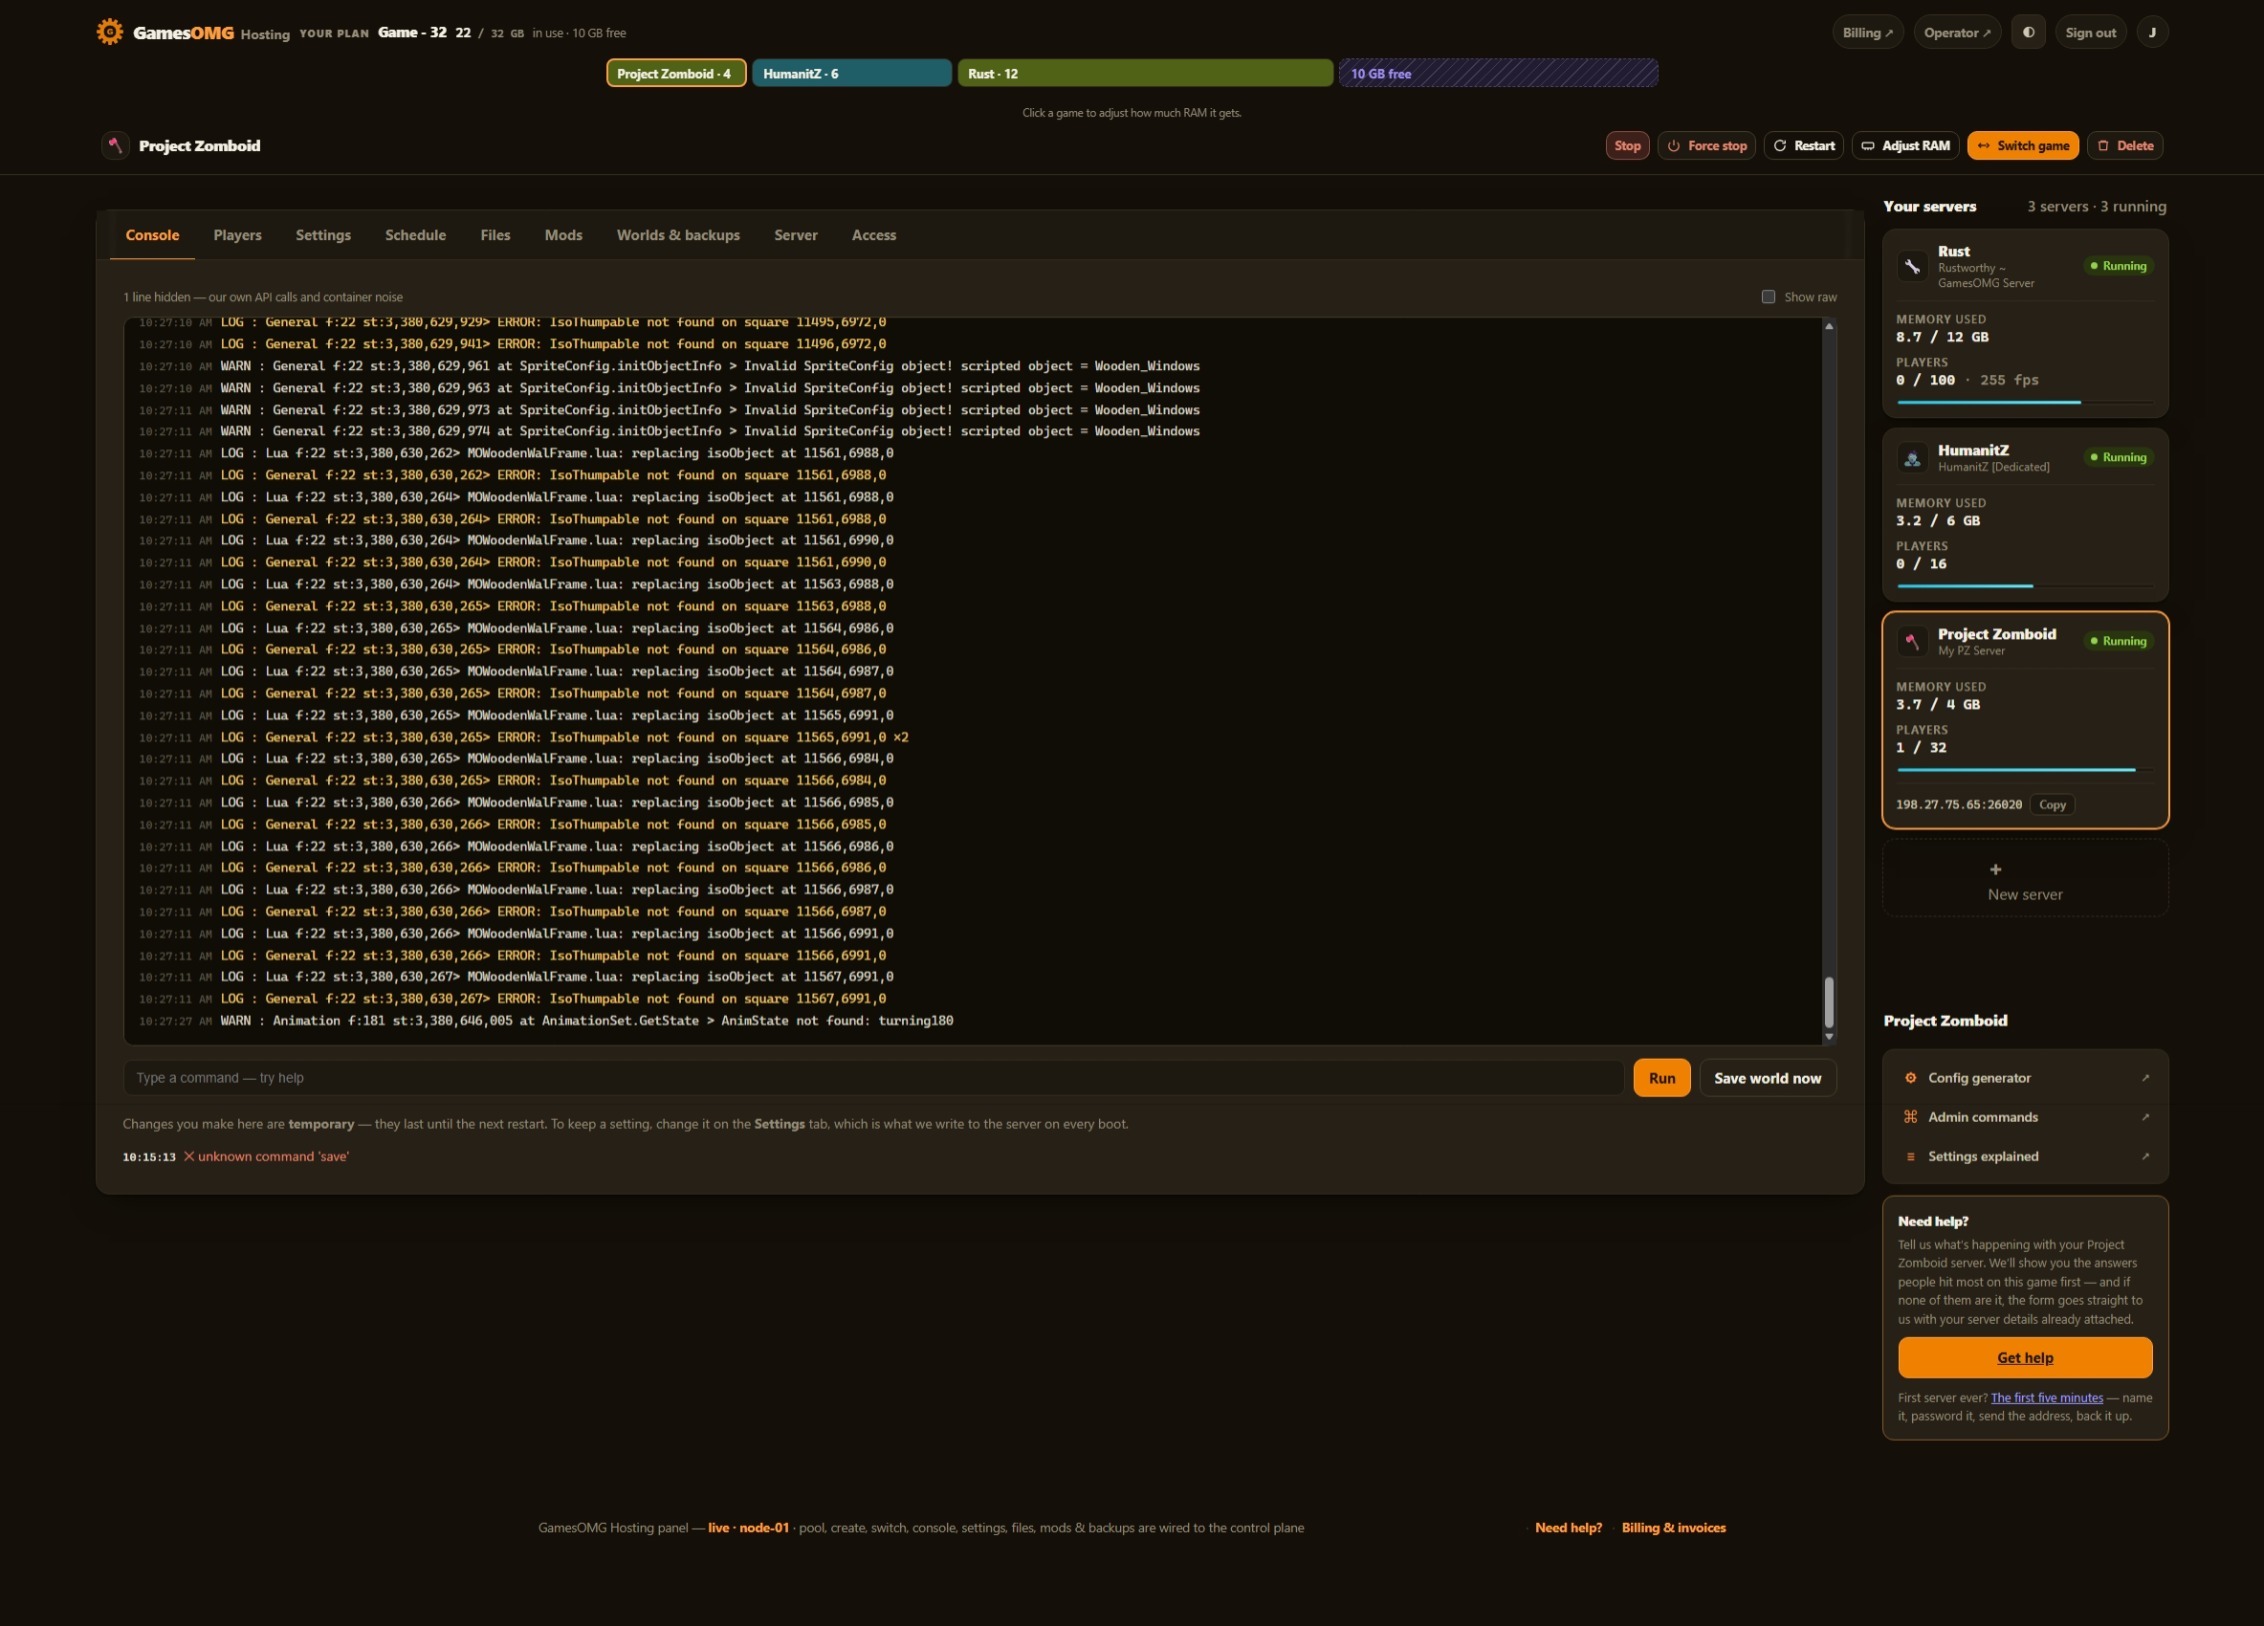
Task: Click footer Need help? link
Action: tap(1568, 1528)
